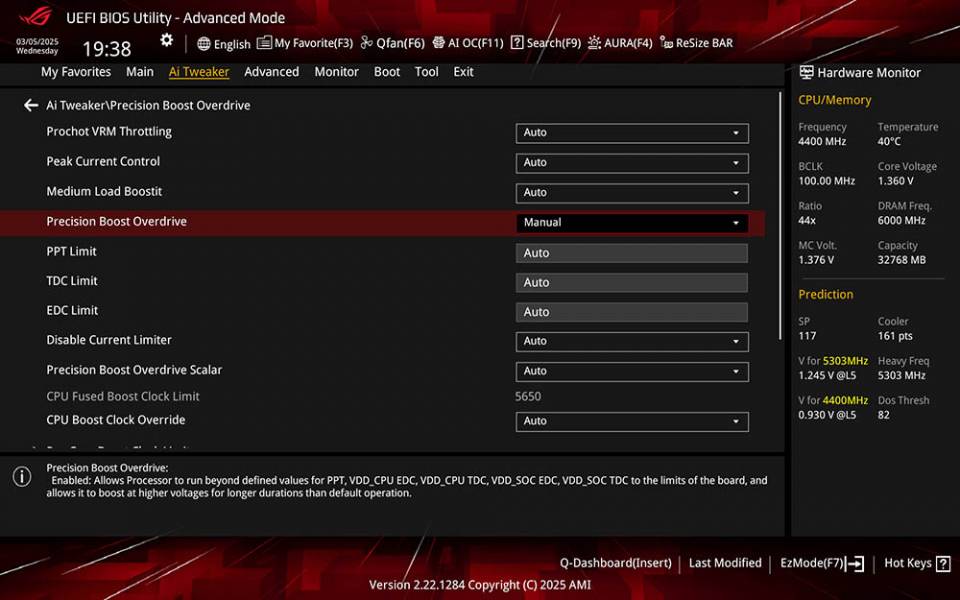
Task: Click the PPT Limit input field
Action: (632, 253)
